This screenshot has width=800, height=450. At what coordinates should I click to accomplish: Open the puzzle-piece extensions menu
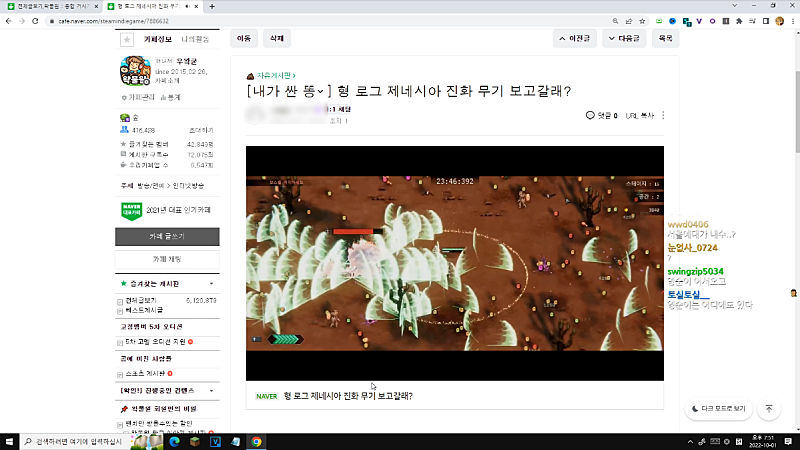pyautogui.click(x=739, y=21)
